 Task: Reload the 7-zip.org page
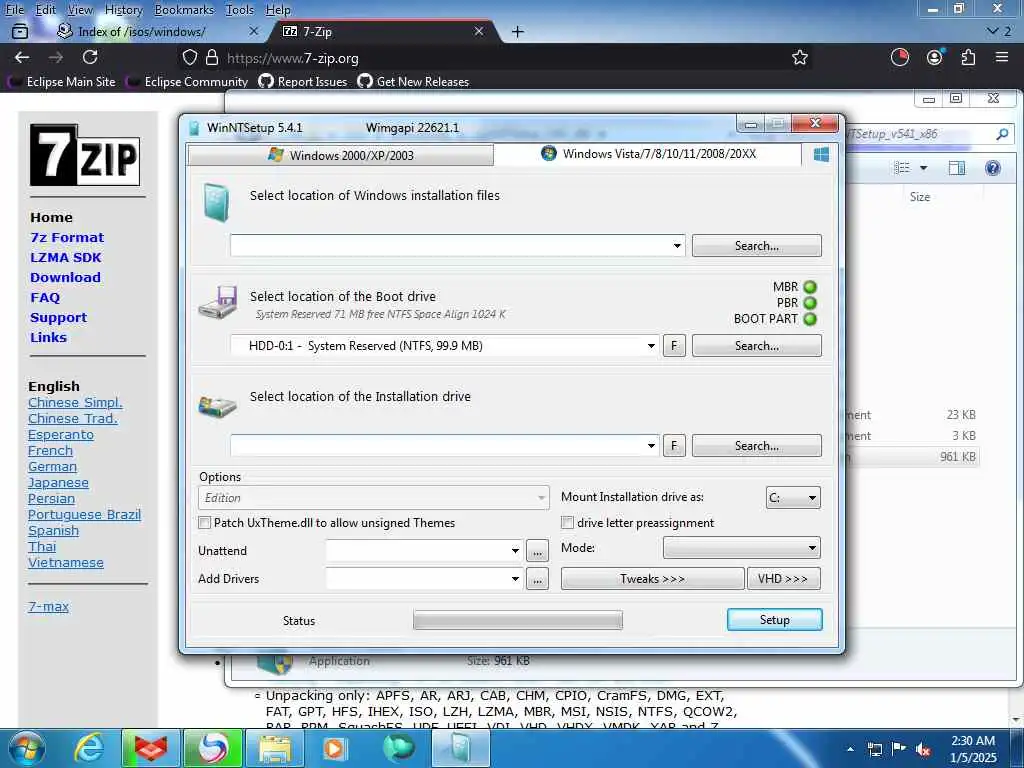[90, 57]
